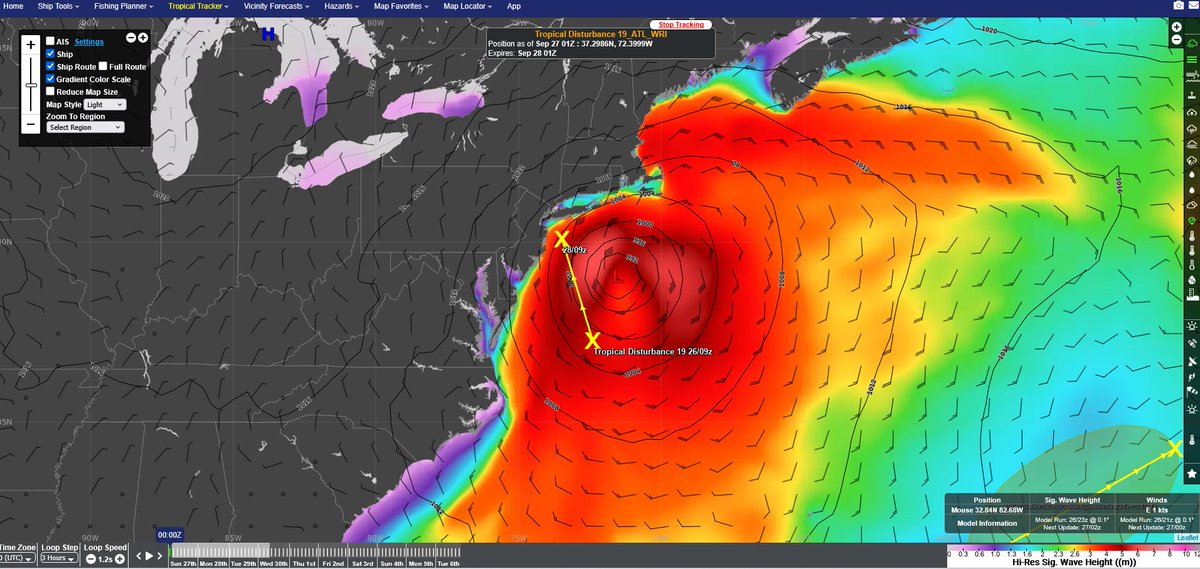Enable Reduce Map Size checkbox
This screenshot has height=569, width=1200.
pyautogui.click(x=51, y=91)
